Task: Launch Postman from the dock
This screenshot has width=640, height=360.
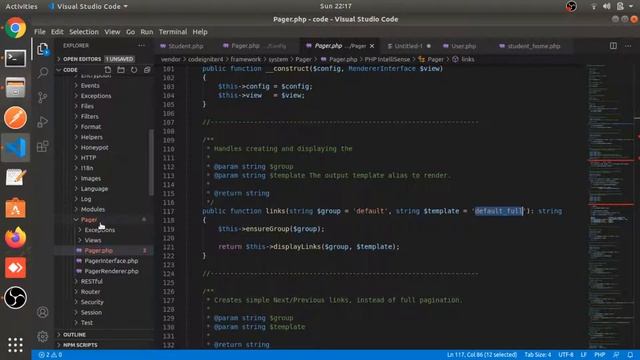Action: (16, 118)
